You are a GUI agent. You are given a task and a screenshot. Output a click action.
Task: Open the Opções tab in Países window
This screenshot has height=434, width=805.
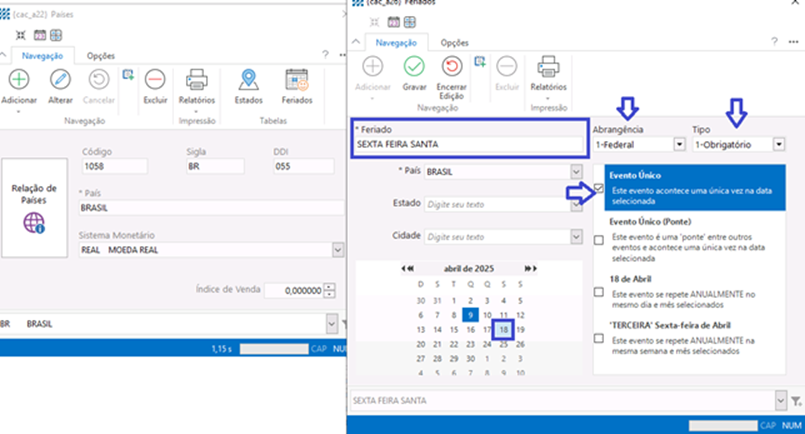99,57
